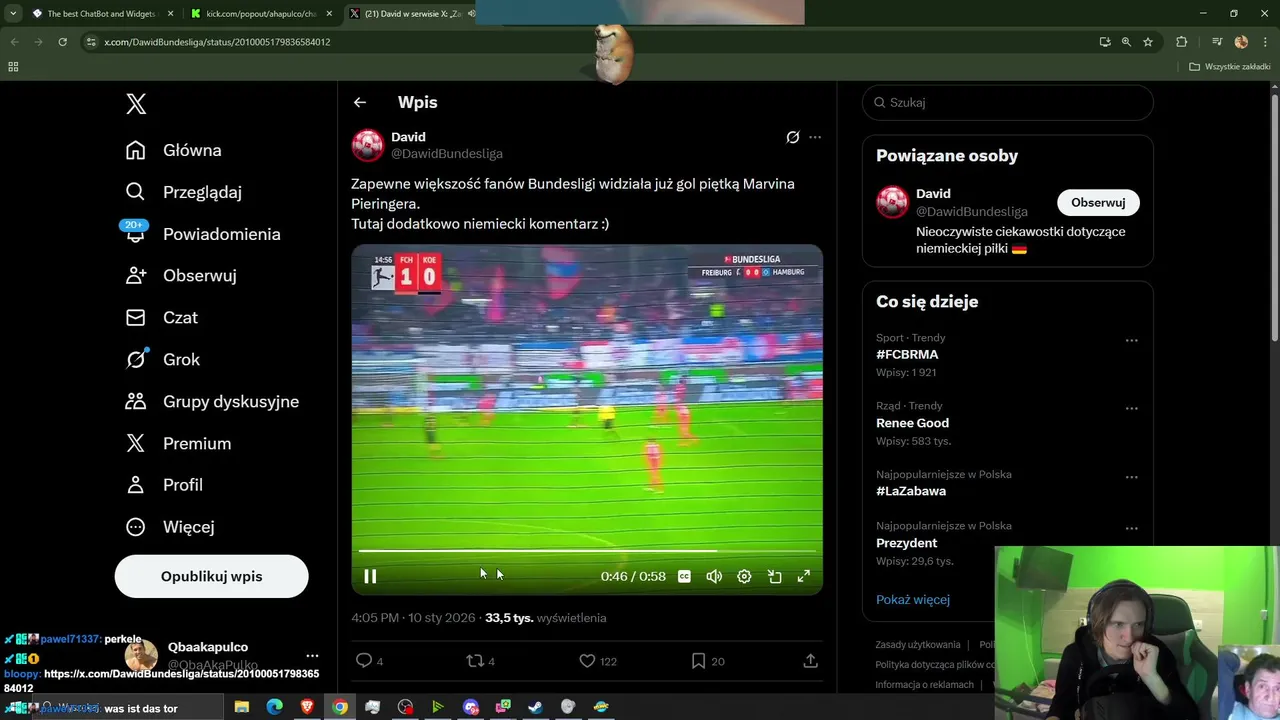Open Grupy dyskusyjne
Image resolution: width=1280 pixels, height=720 pixels.
click(x=212, y=401)
